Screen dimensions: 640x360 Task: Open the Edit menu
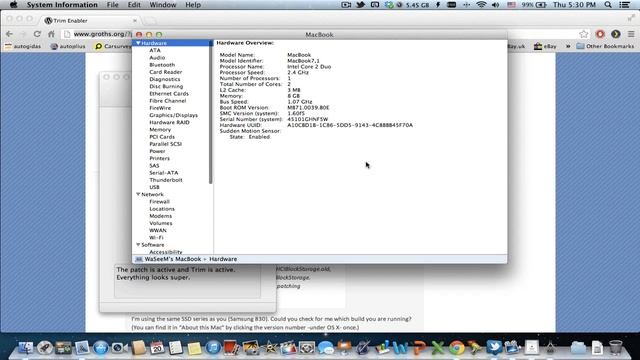(x=134, y=5)
